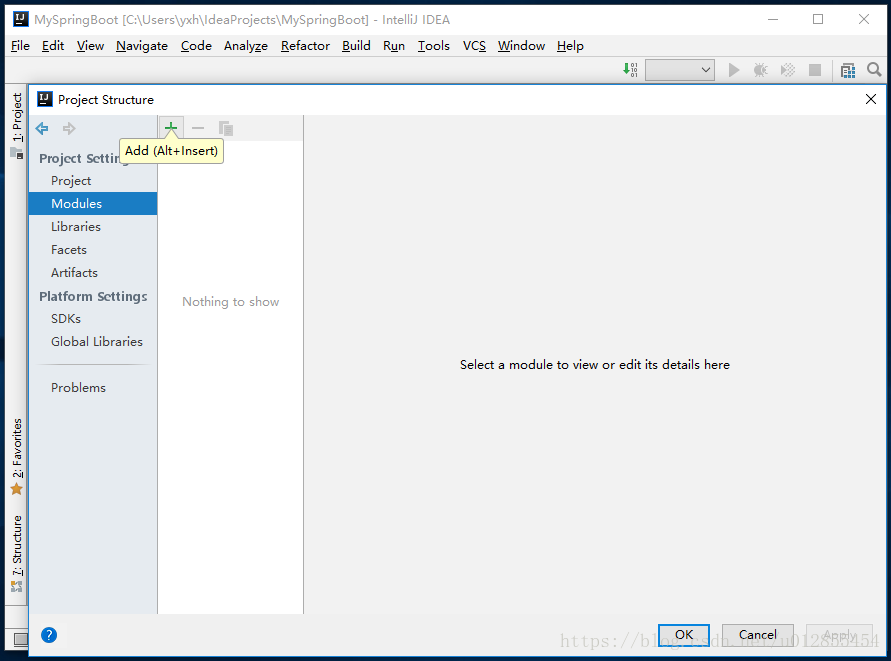Click the green Add module plus icon

(170, 128)
